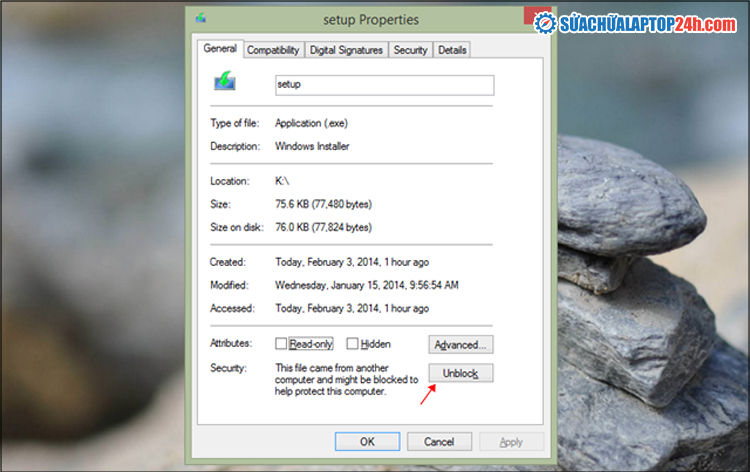750x472 pixels.
Task: Open the Advanced... attributes dialog
Action: (461, 345)
